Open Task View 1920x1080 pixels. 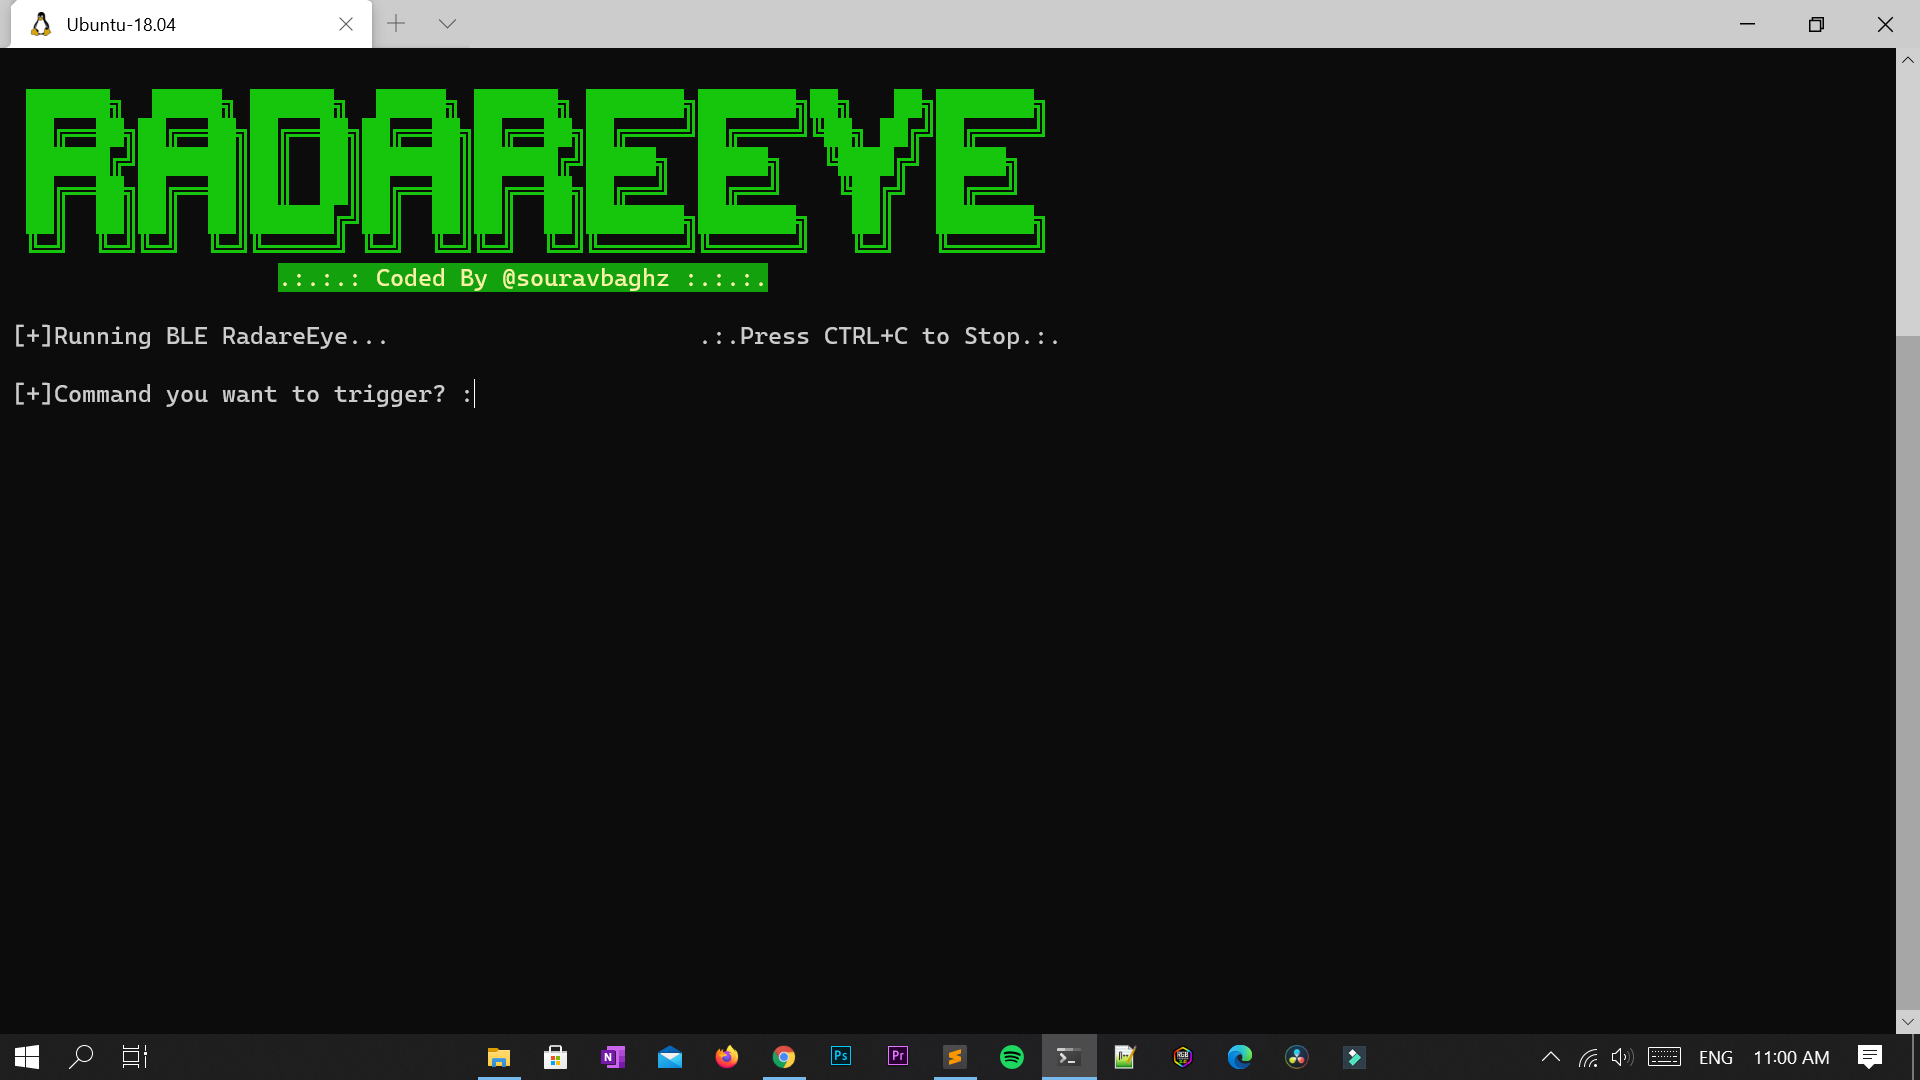click(x=134, y=1057)
